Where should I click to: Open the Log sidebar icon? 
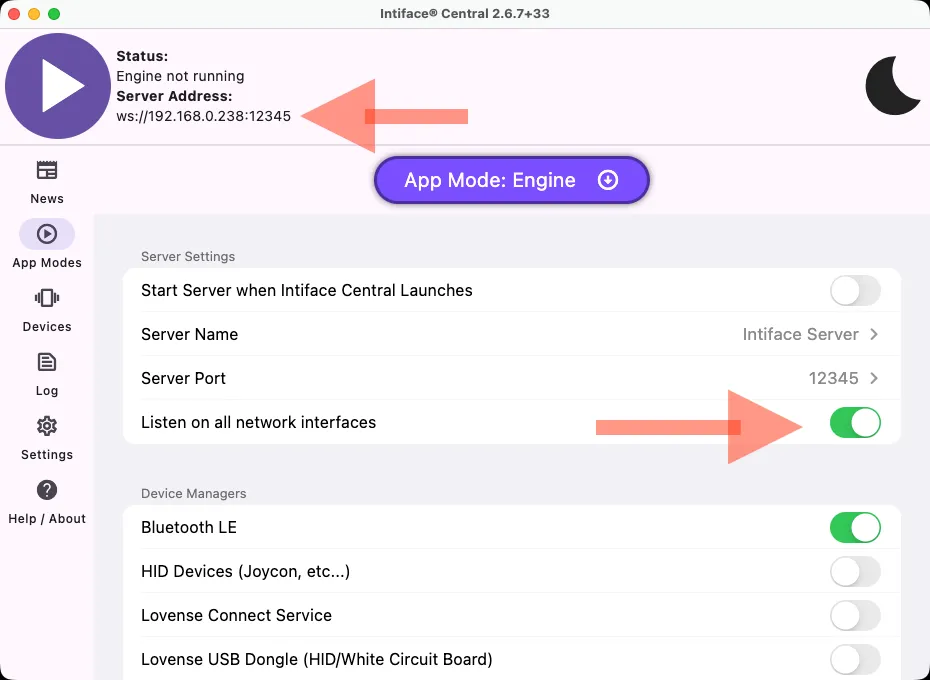(46, 362)
